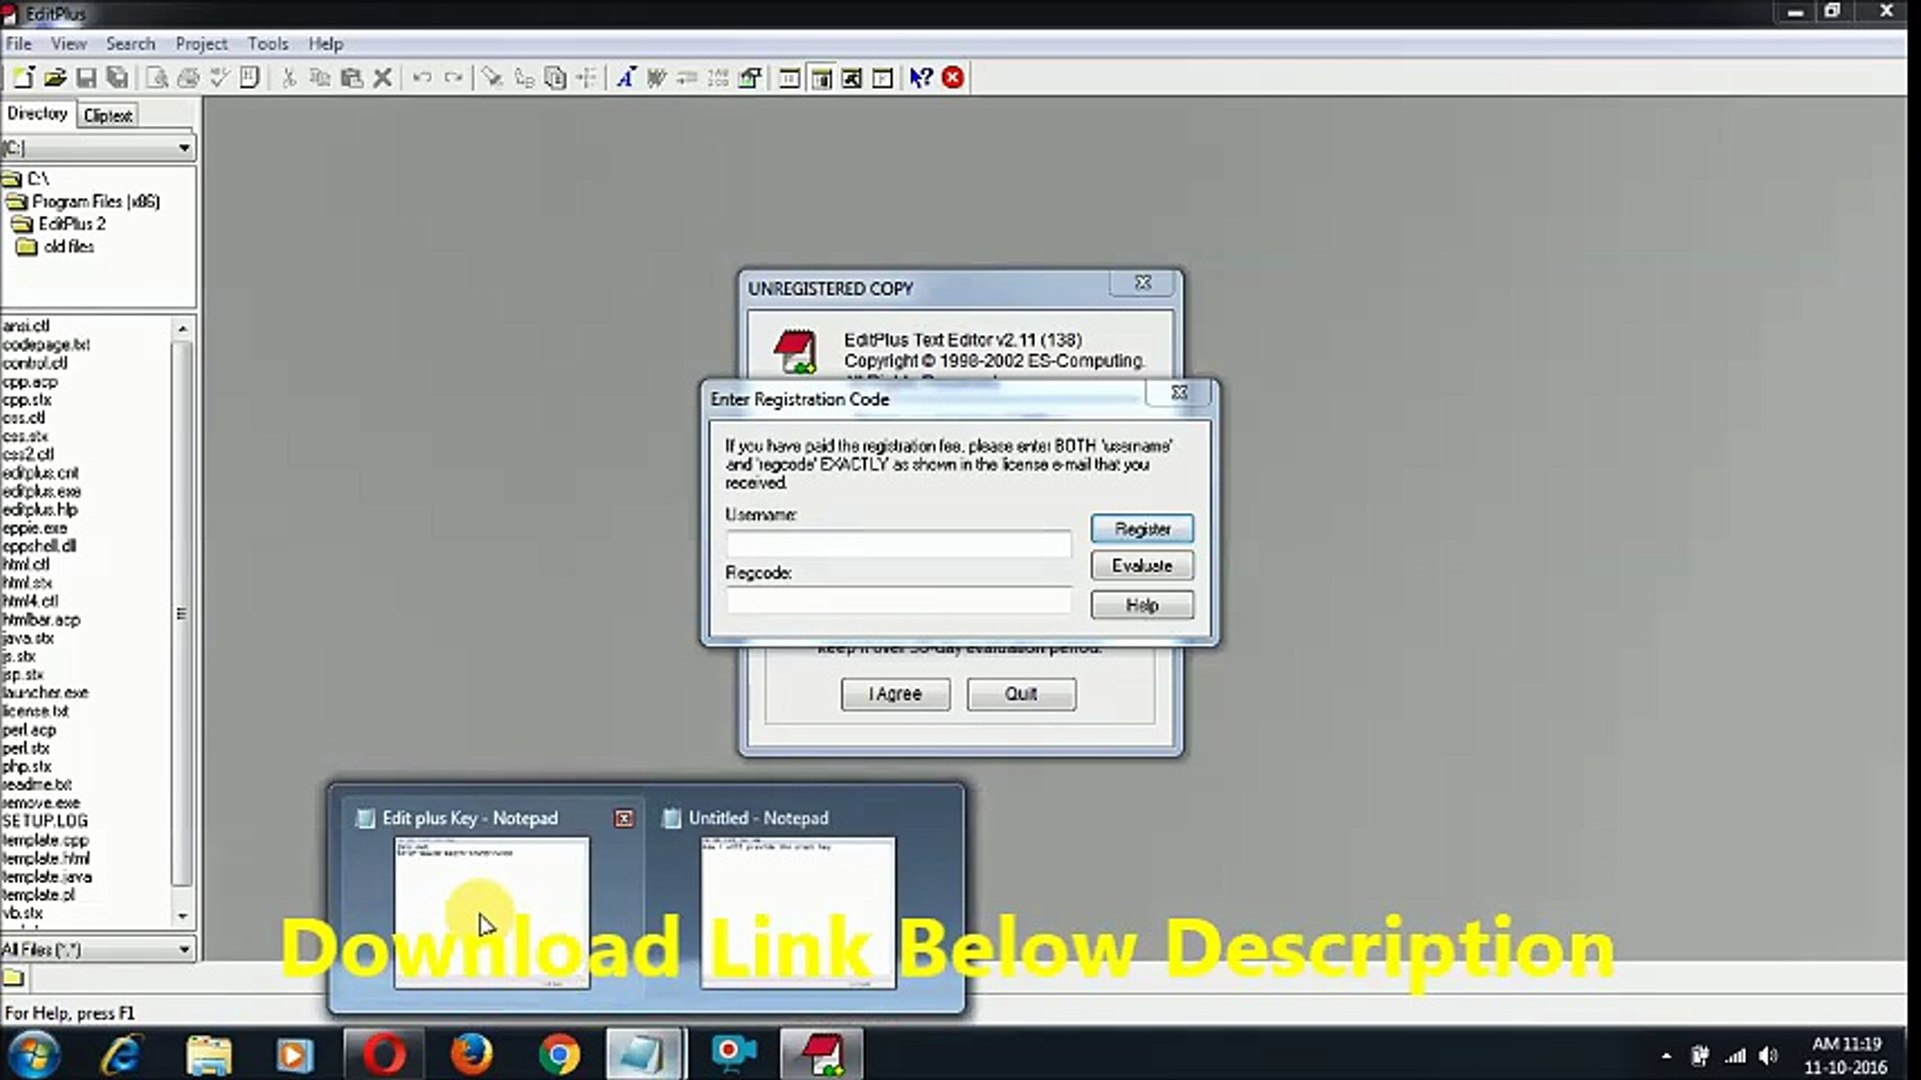Click the Copy icon in toolbar

click(320, 78)
